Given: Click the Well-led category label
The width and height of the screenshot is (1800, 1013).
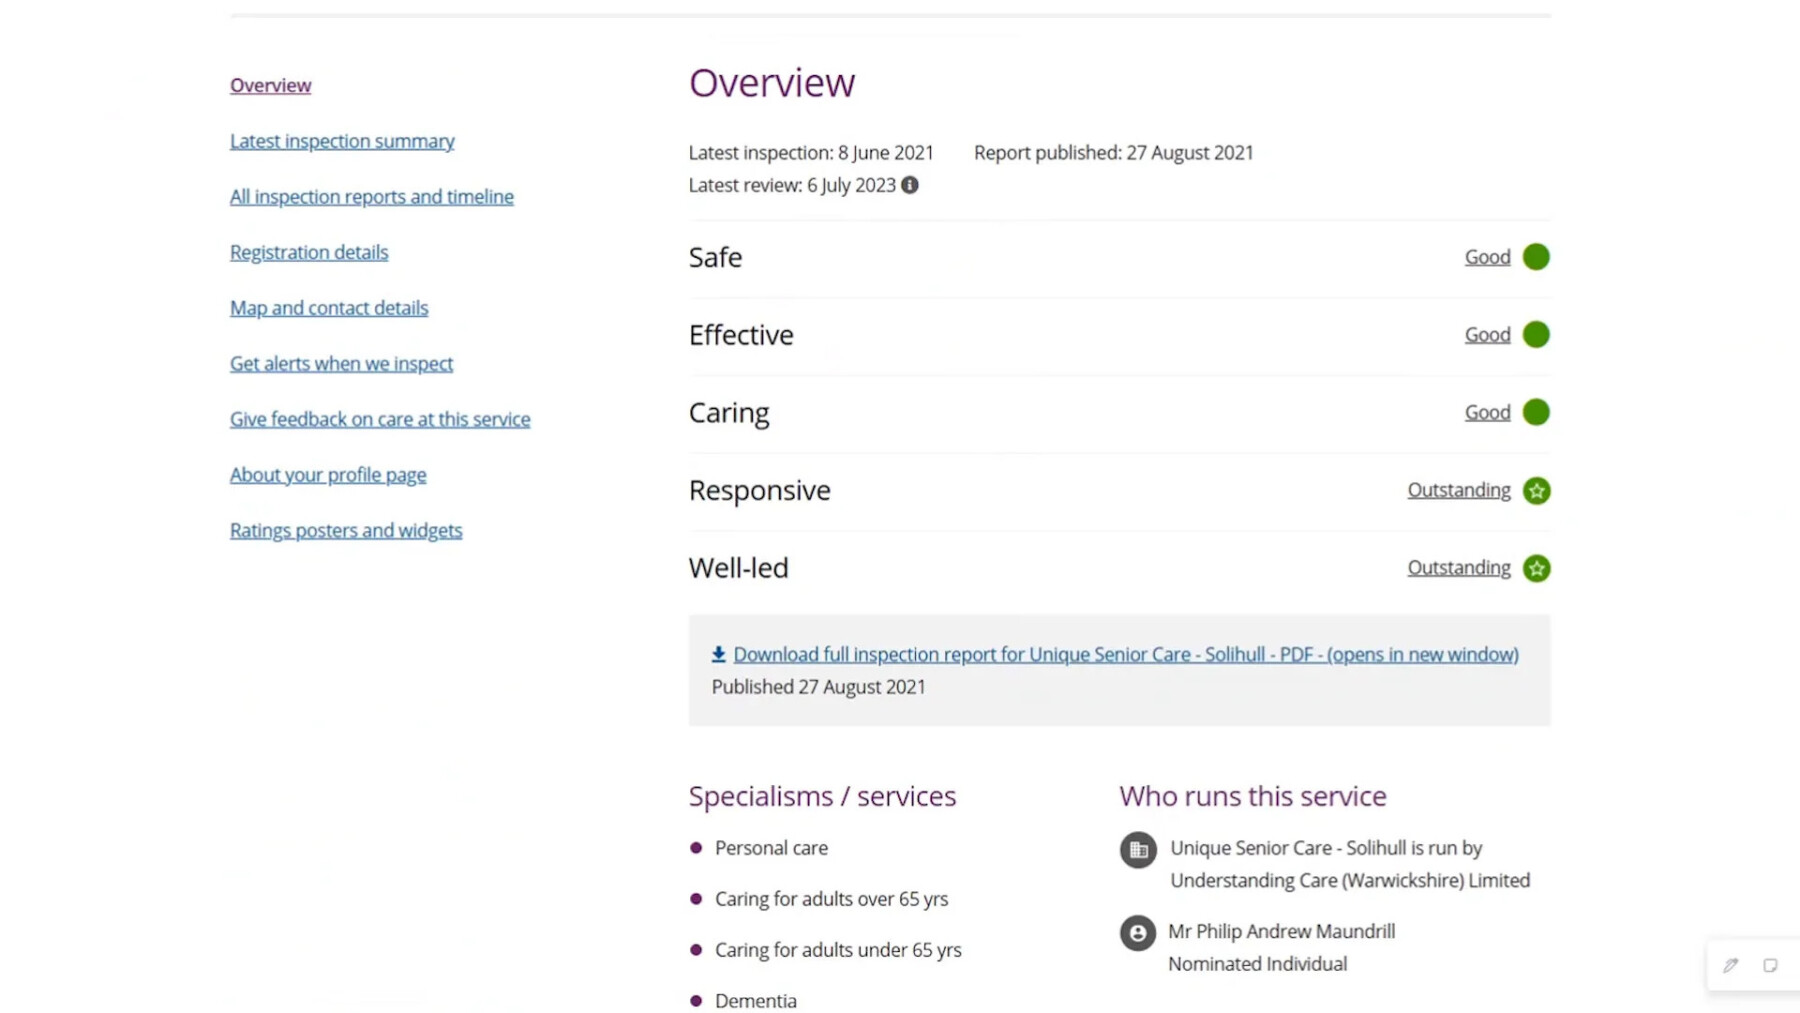Looking at the screenshot, I should click(739, 568).
